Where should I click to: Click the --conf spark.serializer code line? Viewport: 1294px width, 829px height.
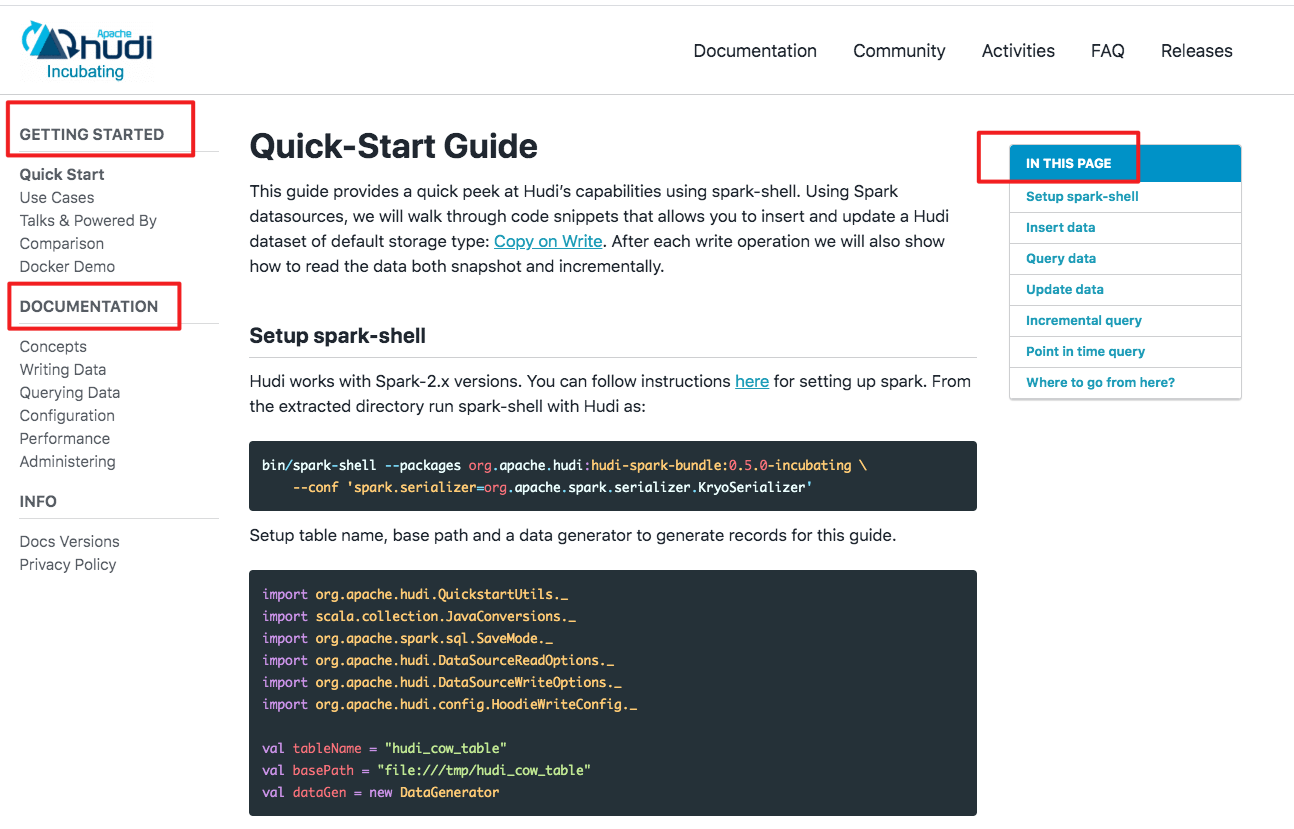point(552,487)
